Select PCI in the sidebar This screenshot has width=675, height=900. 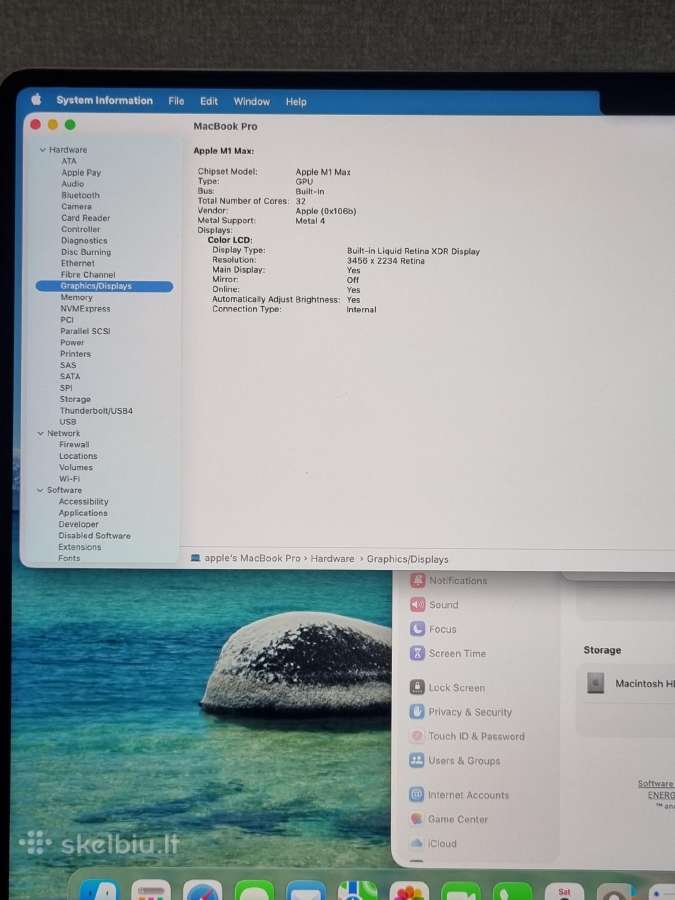pos(67,320)
